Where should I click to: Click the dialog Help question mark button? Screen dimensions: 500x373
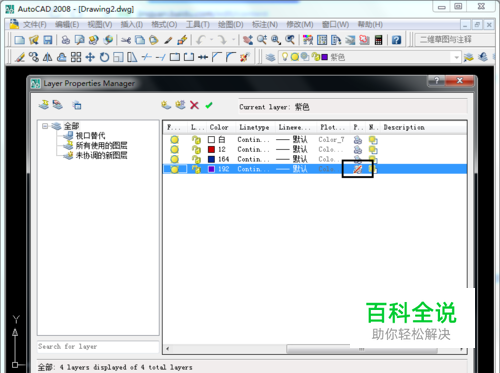pyautogui.click(x=436, y=81)
